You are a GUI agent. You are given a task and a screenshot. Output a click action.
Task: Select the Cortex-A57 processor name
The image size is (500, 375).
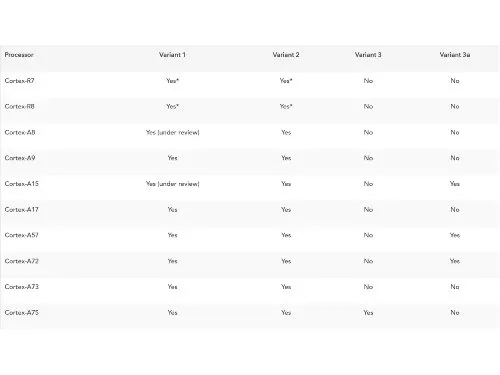[x=21, y=235]
